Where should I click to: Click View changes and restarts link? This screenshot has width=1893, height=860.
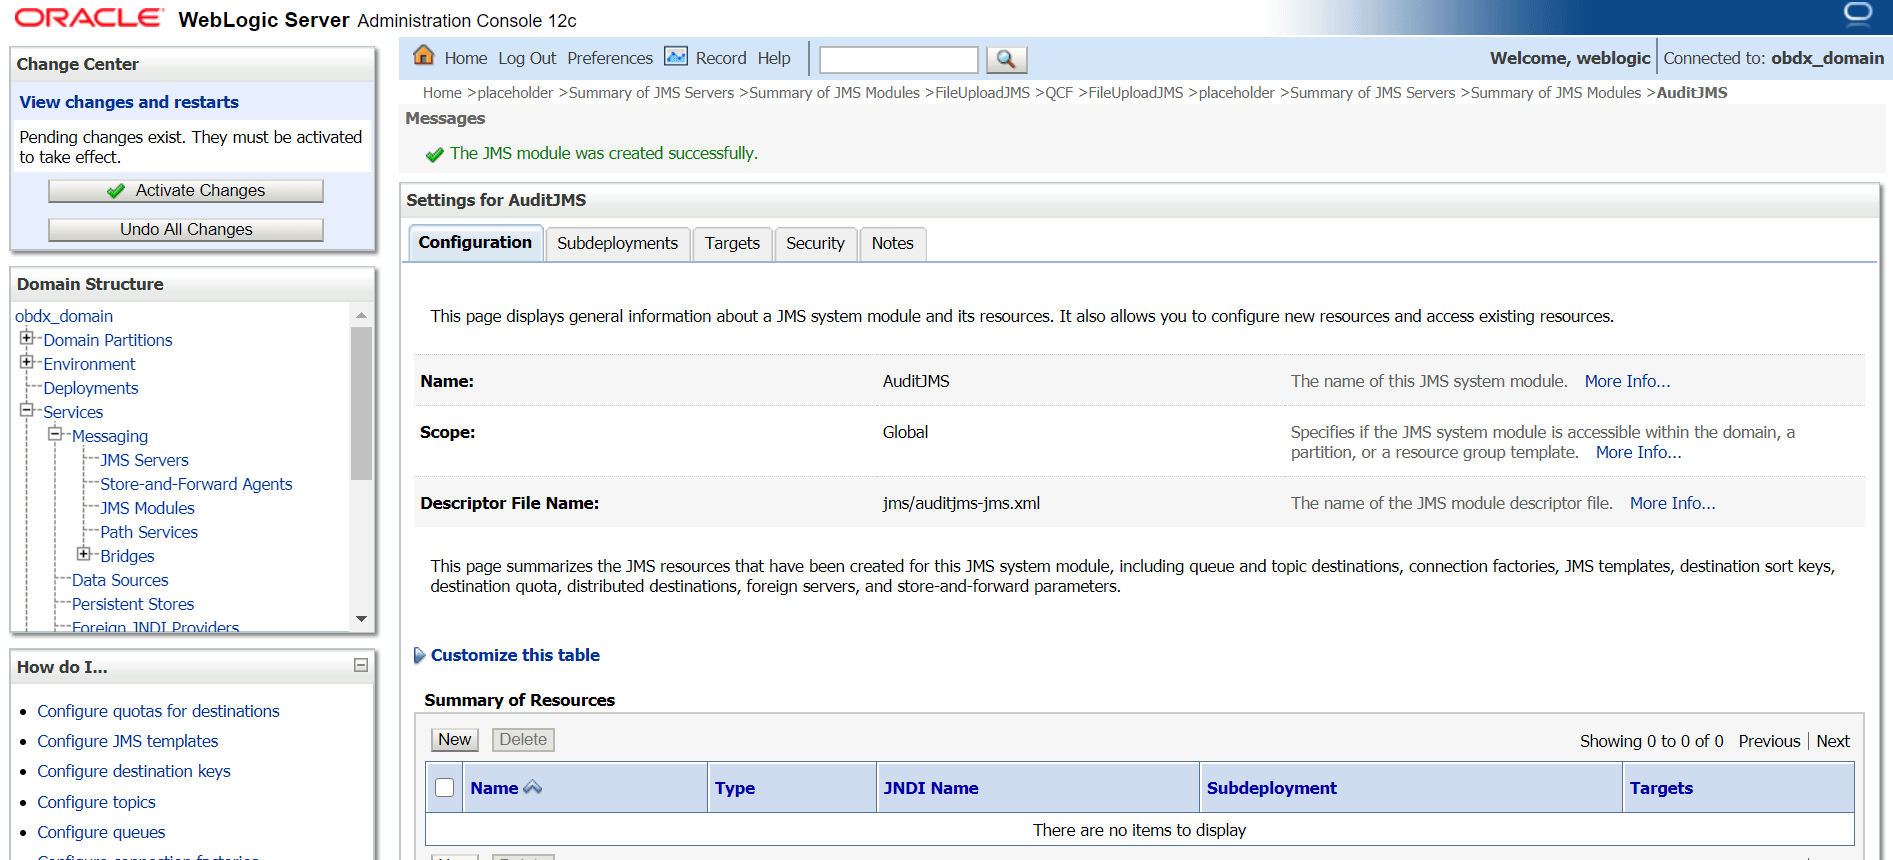coord(129,102)
